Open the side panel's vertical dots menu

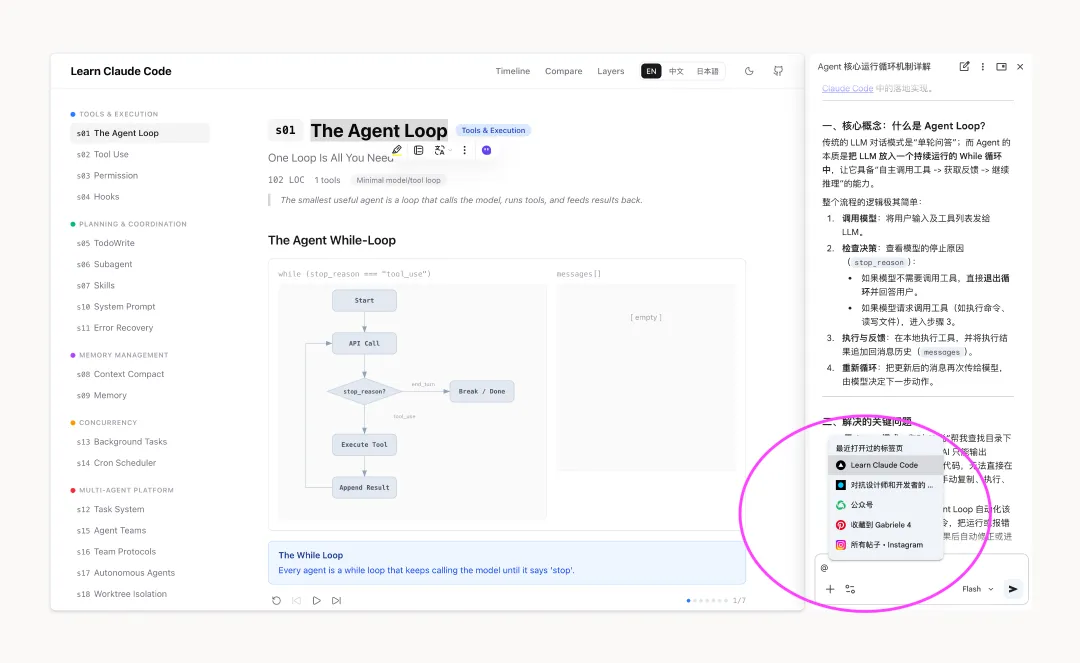coord(983,67)
